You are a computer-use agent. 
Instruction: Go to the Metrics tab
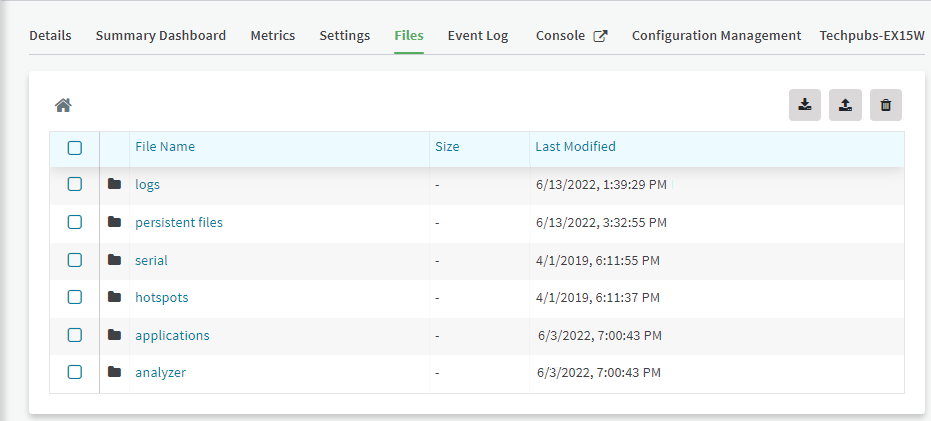tap(273, 36)
